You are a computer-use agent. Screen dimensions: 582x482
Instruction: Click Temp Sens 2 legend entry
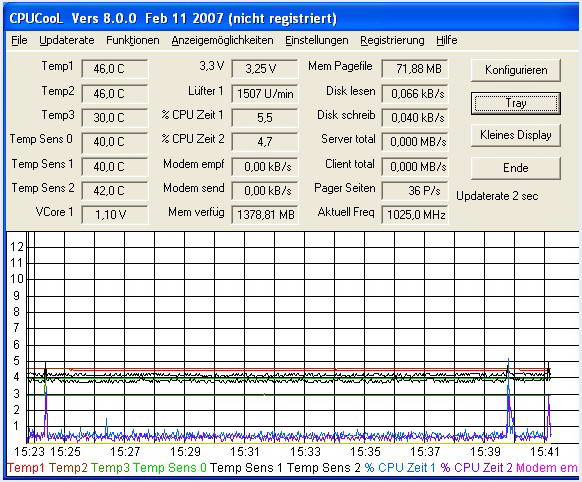pos(324,468)
